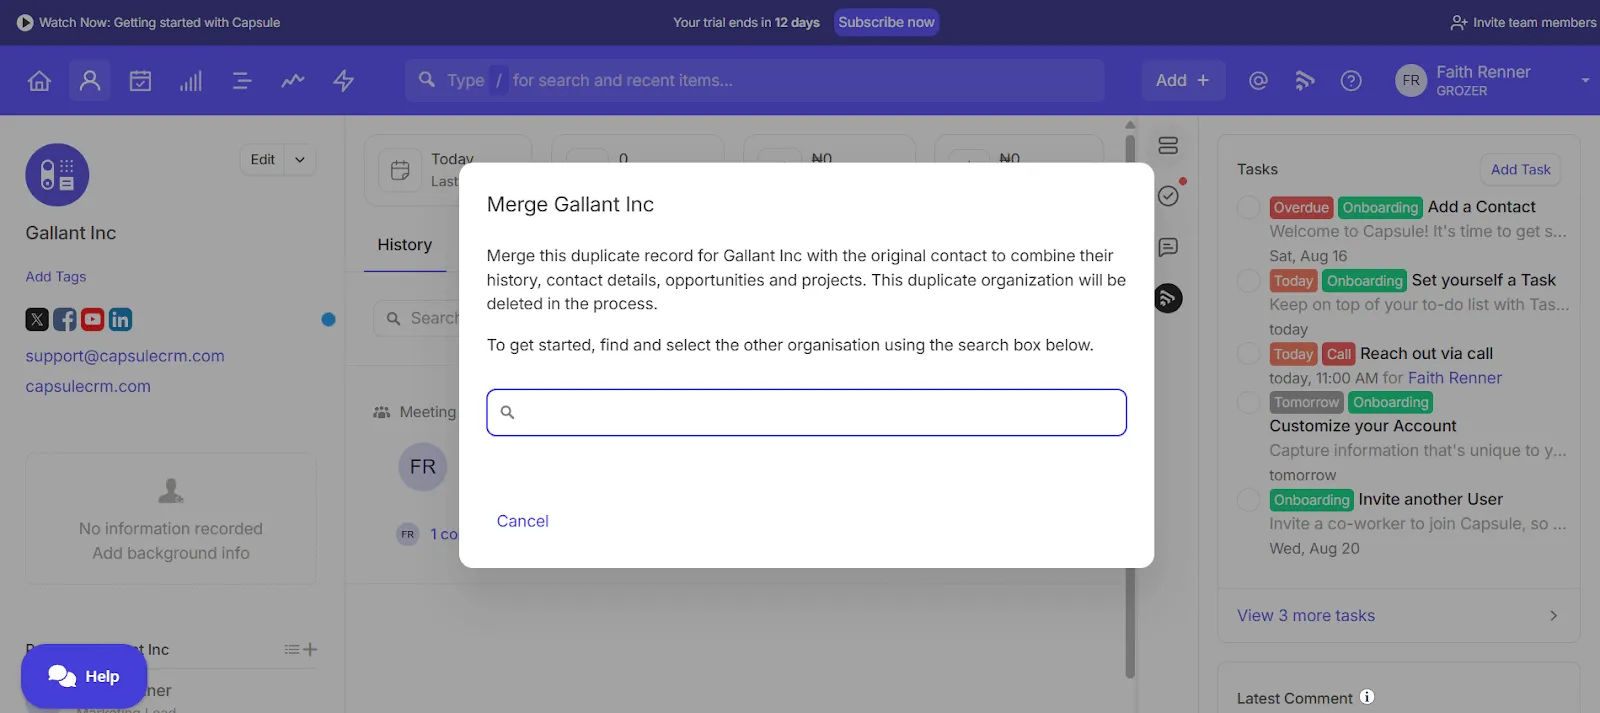Click the blue status dot
This screenshot has height=713, width=1600.
(x=328, y=320)
